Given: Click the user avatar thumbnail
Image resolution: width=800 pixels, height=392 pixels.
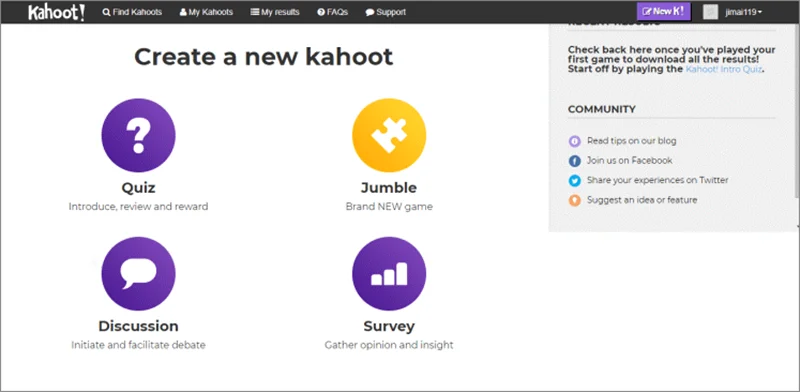Looking at the screenshot, I should tap(710, 12).
